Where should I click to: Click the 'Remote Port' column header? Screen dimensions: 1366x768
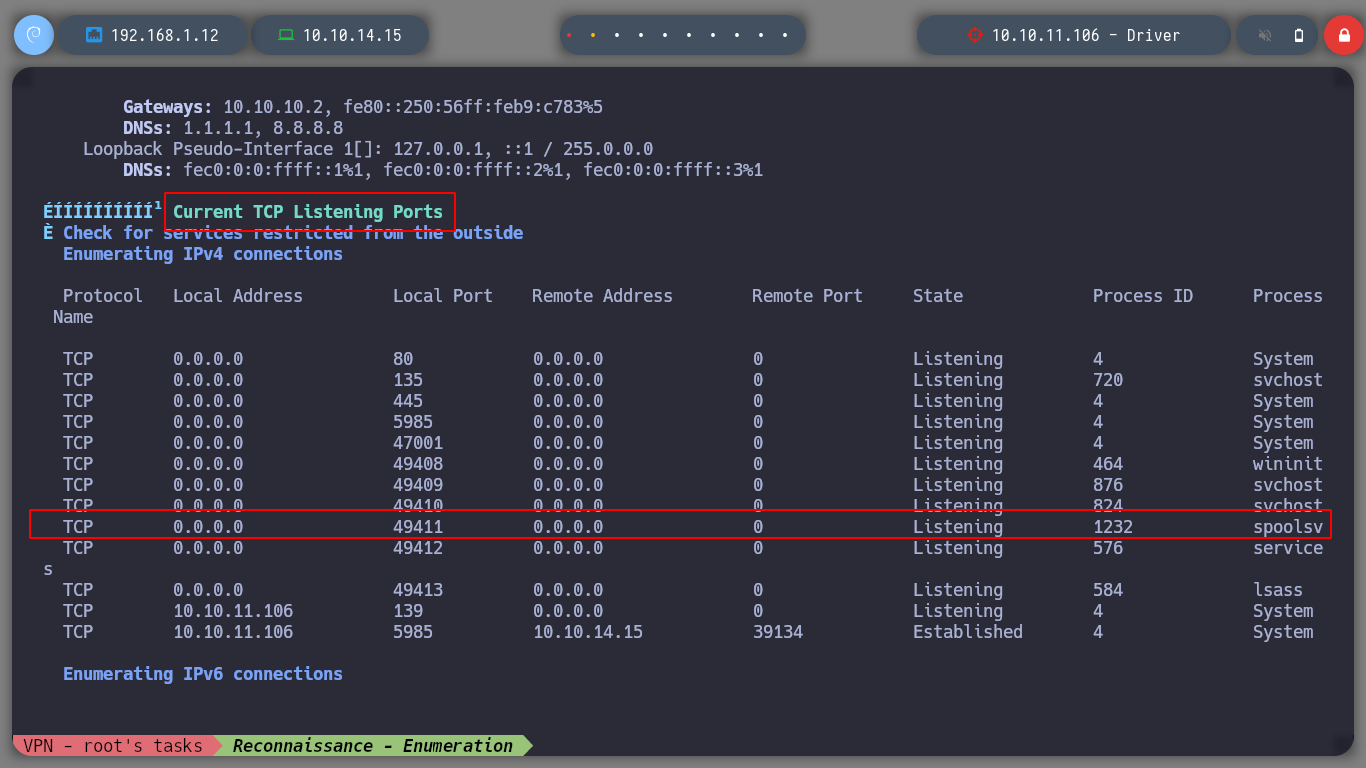(808, 296)
